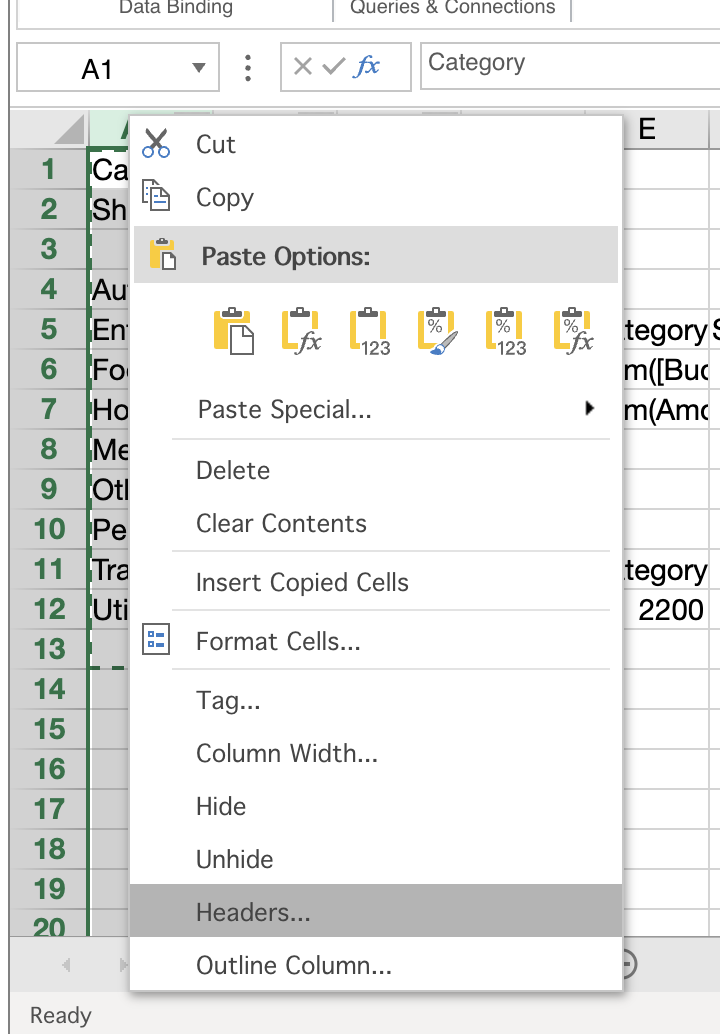
Task: Click the Insert Function fx icon
Action: click(367, 66)
